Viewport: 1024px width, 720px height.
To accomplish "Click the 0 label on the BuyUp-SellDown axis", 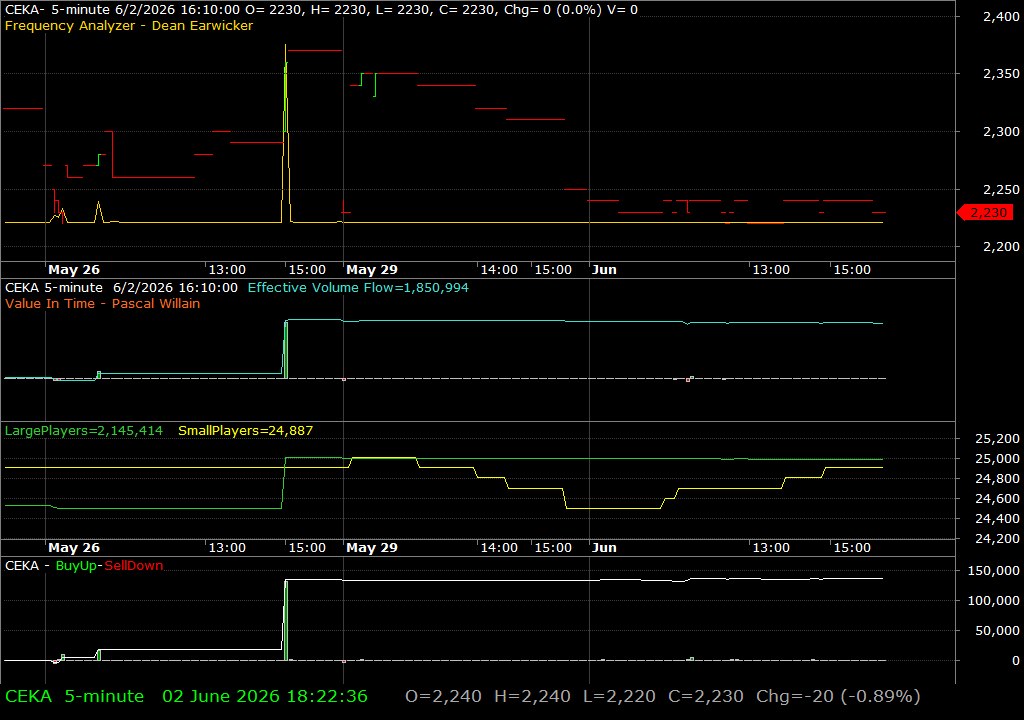I will point(1016,661).
